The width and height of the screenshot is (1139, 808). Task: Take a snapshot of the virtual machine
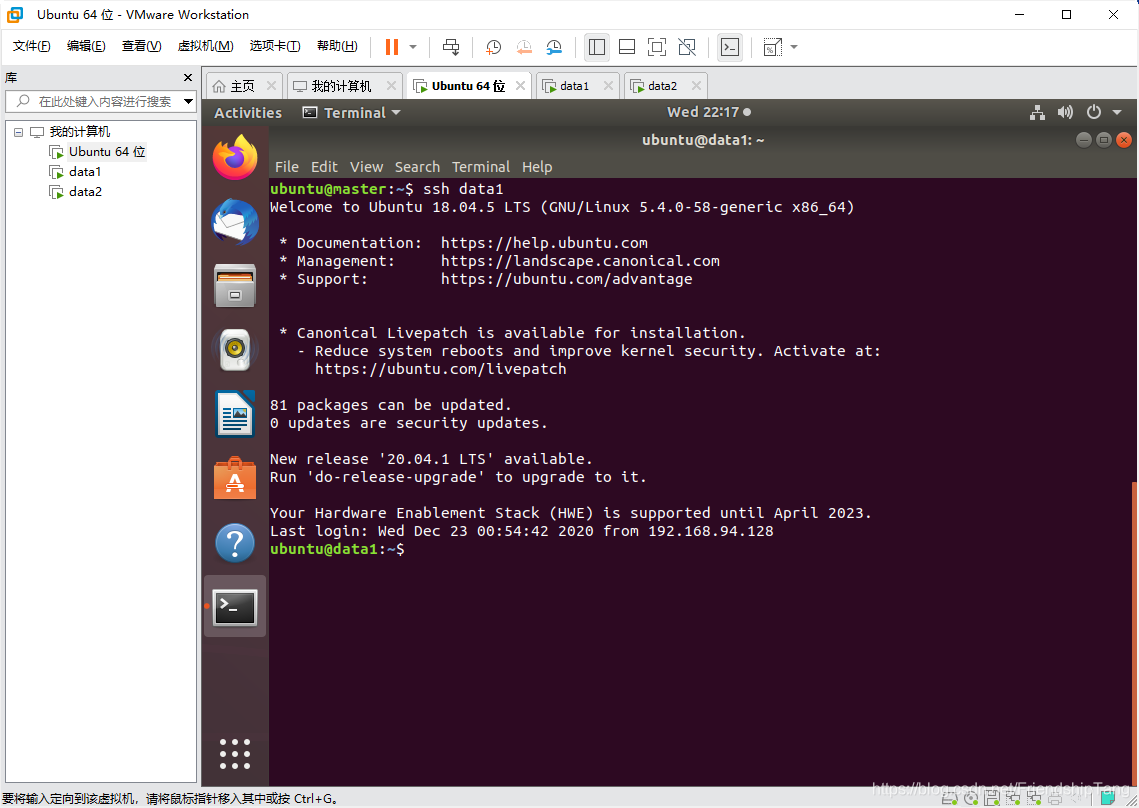click(493, 47)
